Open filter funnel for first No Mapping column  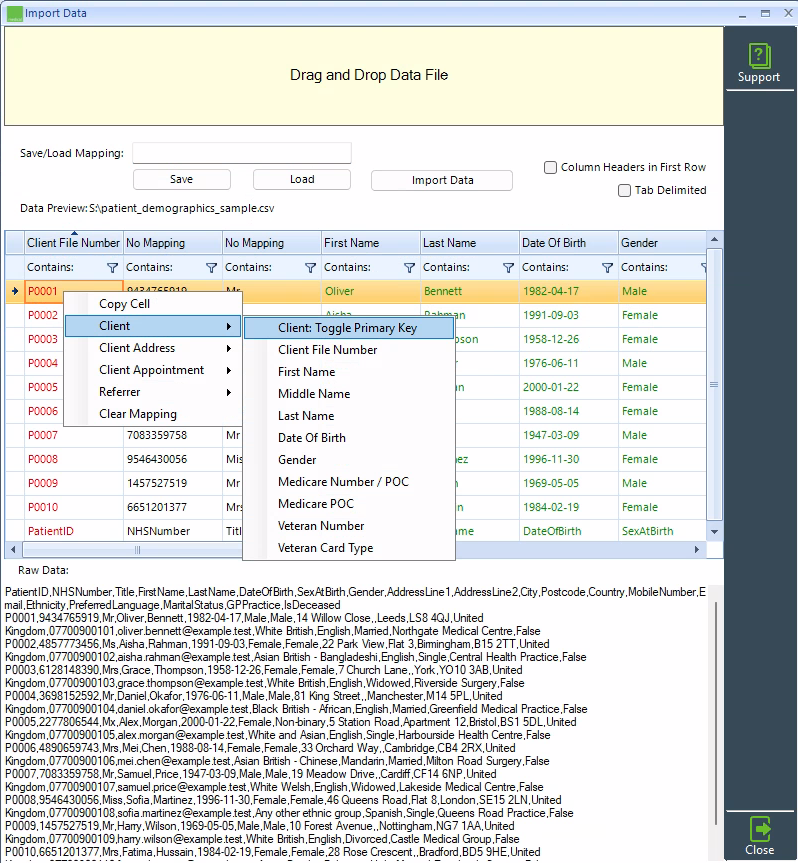click(x=211, y=267)
